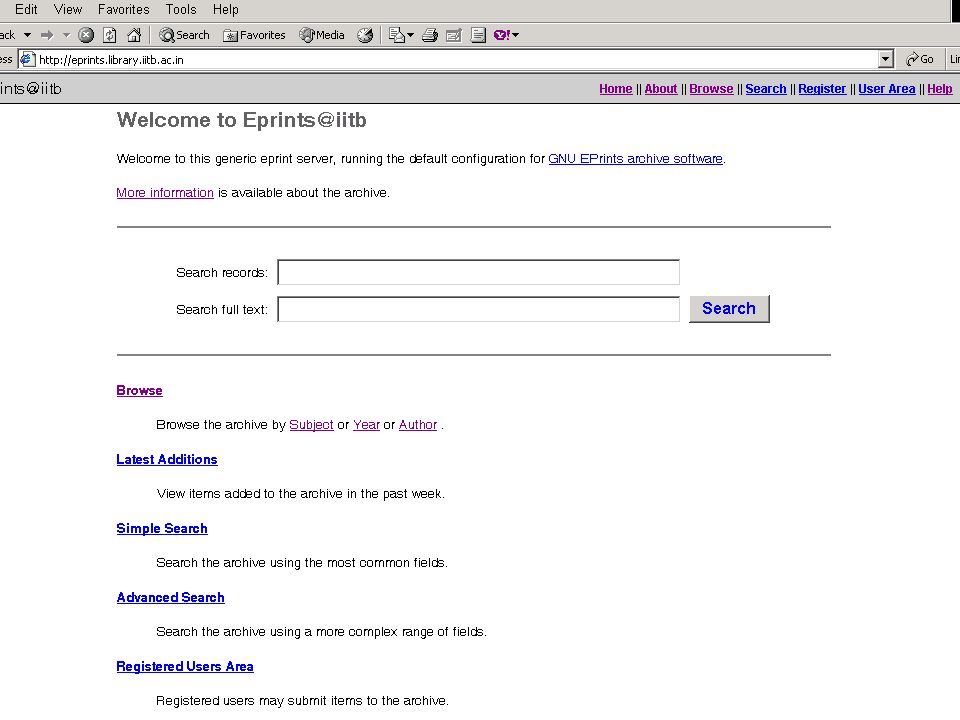Image resolution: width=960 pixels, height=720 pixels.
Task: Open Browse in the top navigation
Action: tap(711, 89)
